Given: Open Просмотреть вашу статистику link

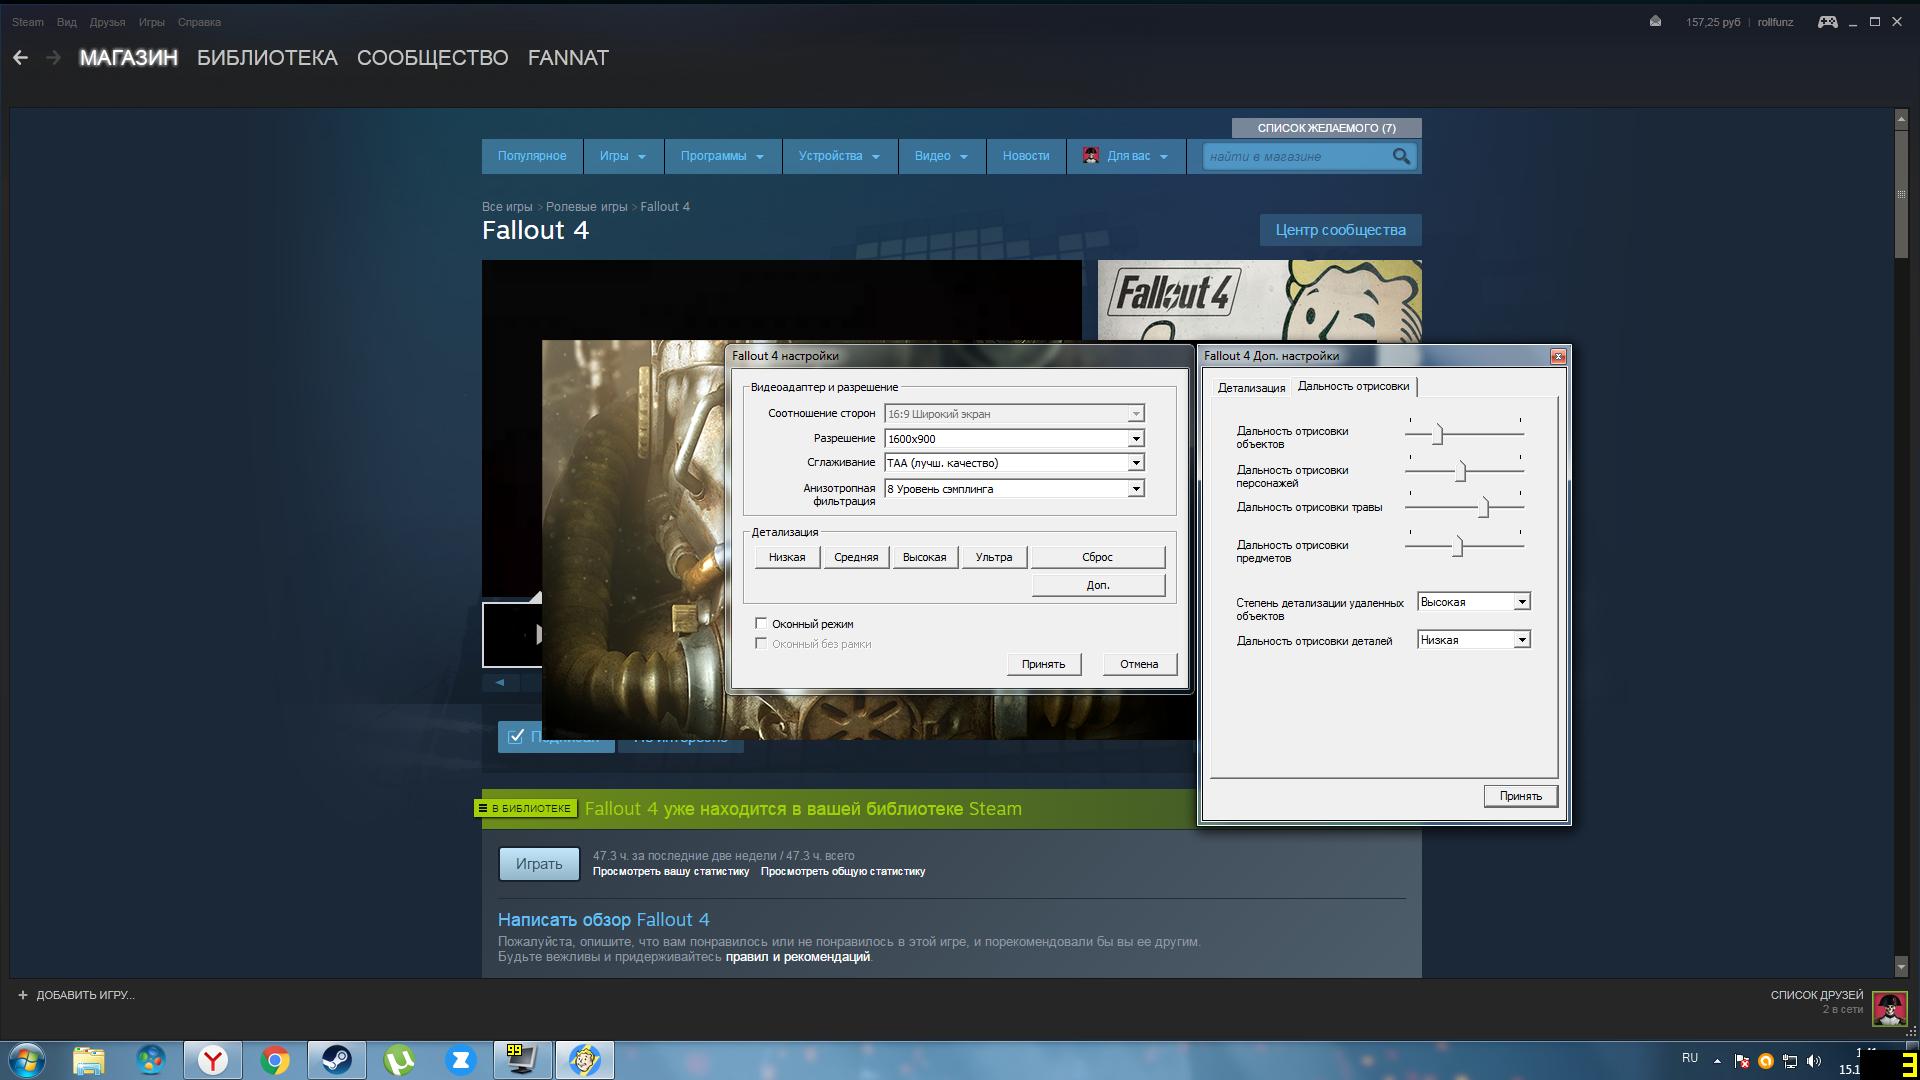Looking at the screenshot, I should click(671, 872).
